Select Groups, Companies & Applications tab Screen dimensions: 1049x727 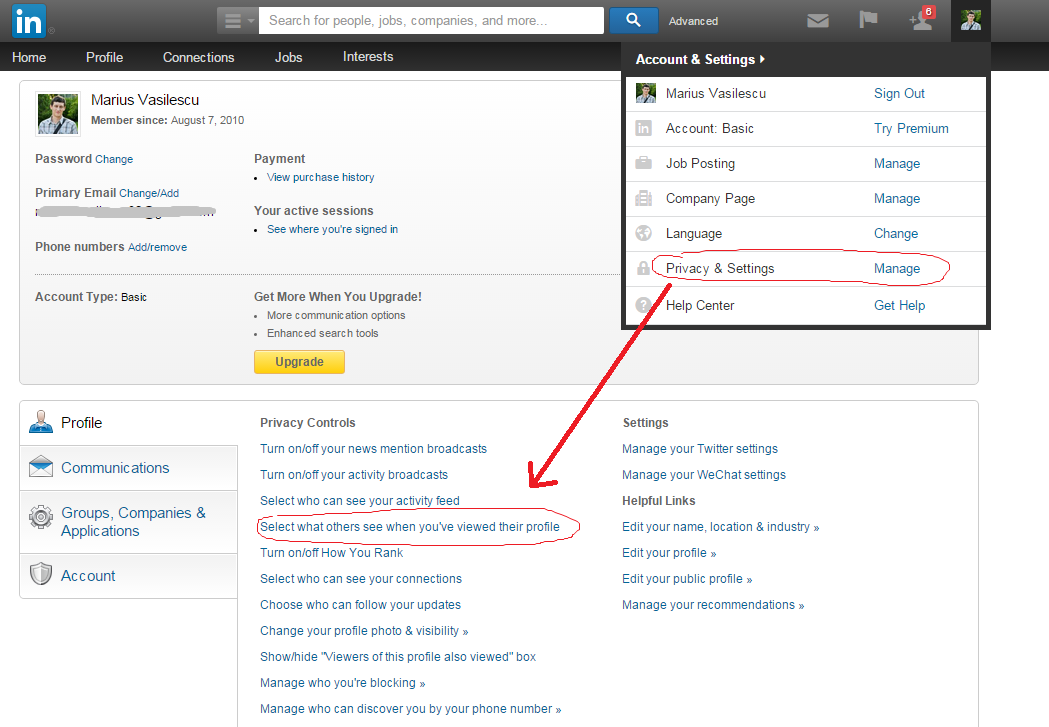(x=128, y=522)
